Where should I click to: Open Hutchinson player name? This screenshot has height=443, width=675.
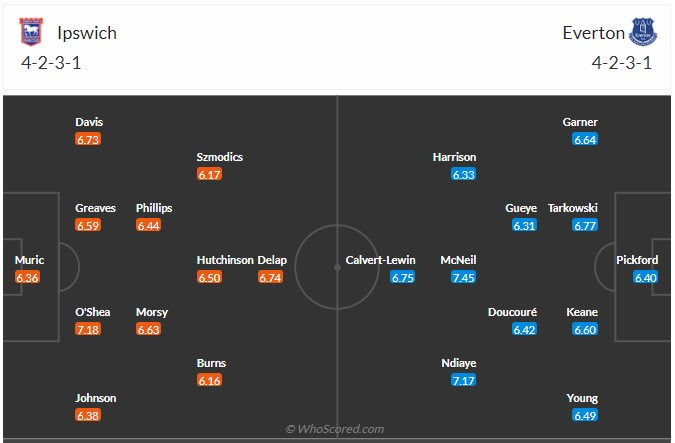(225, 260)
